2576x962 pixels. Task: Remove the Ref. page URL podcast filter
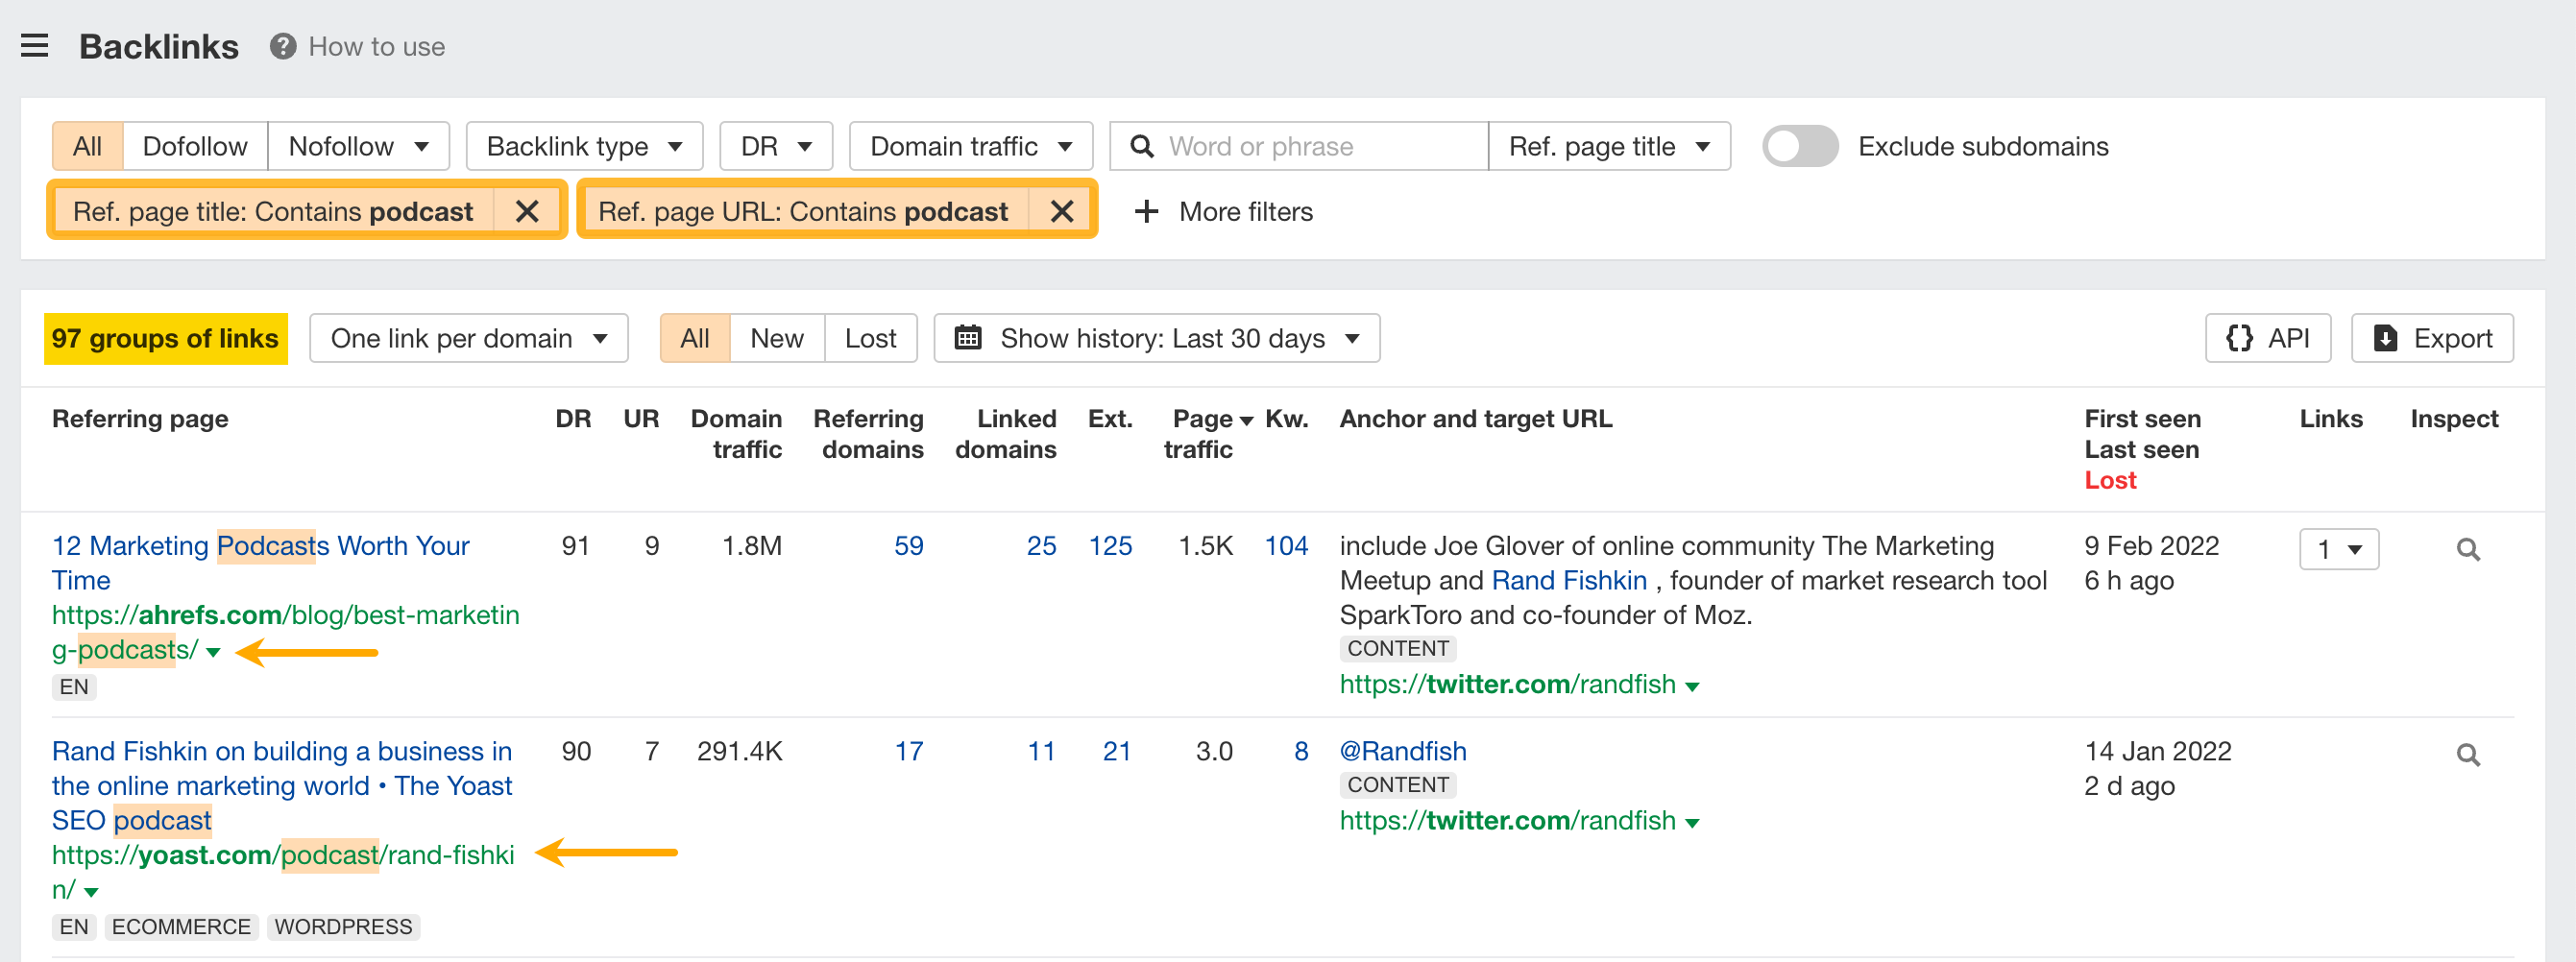click(1062, 211)
